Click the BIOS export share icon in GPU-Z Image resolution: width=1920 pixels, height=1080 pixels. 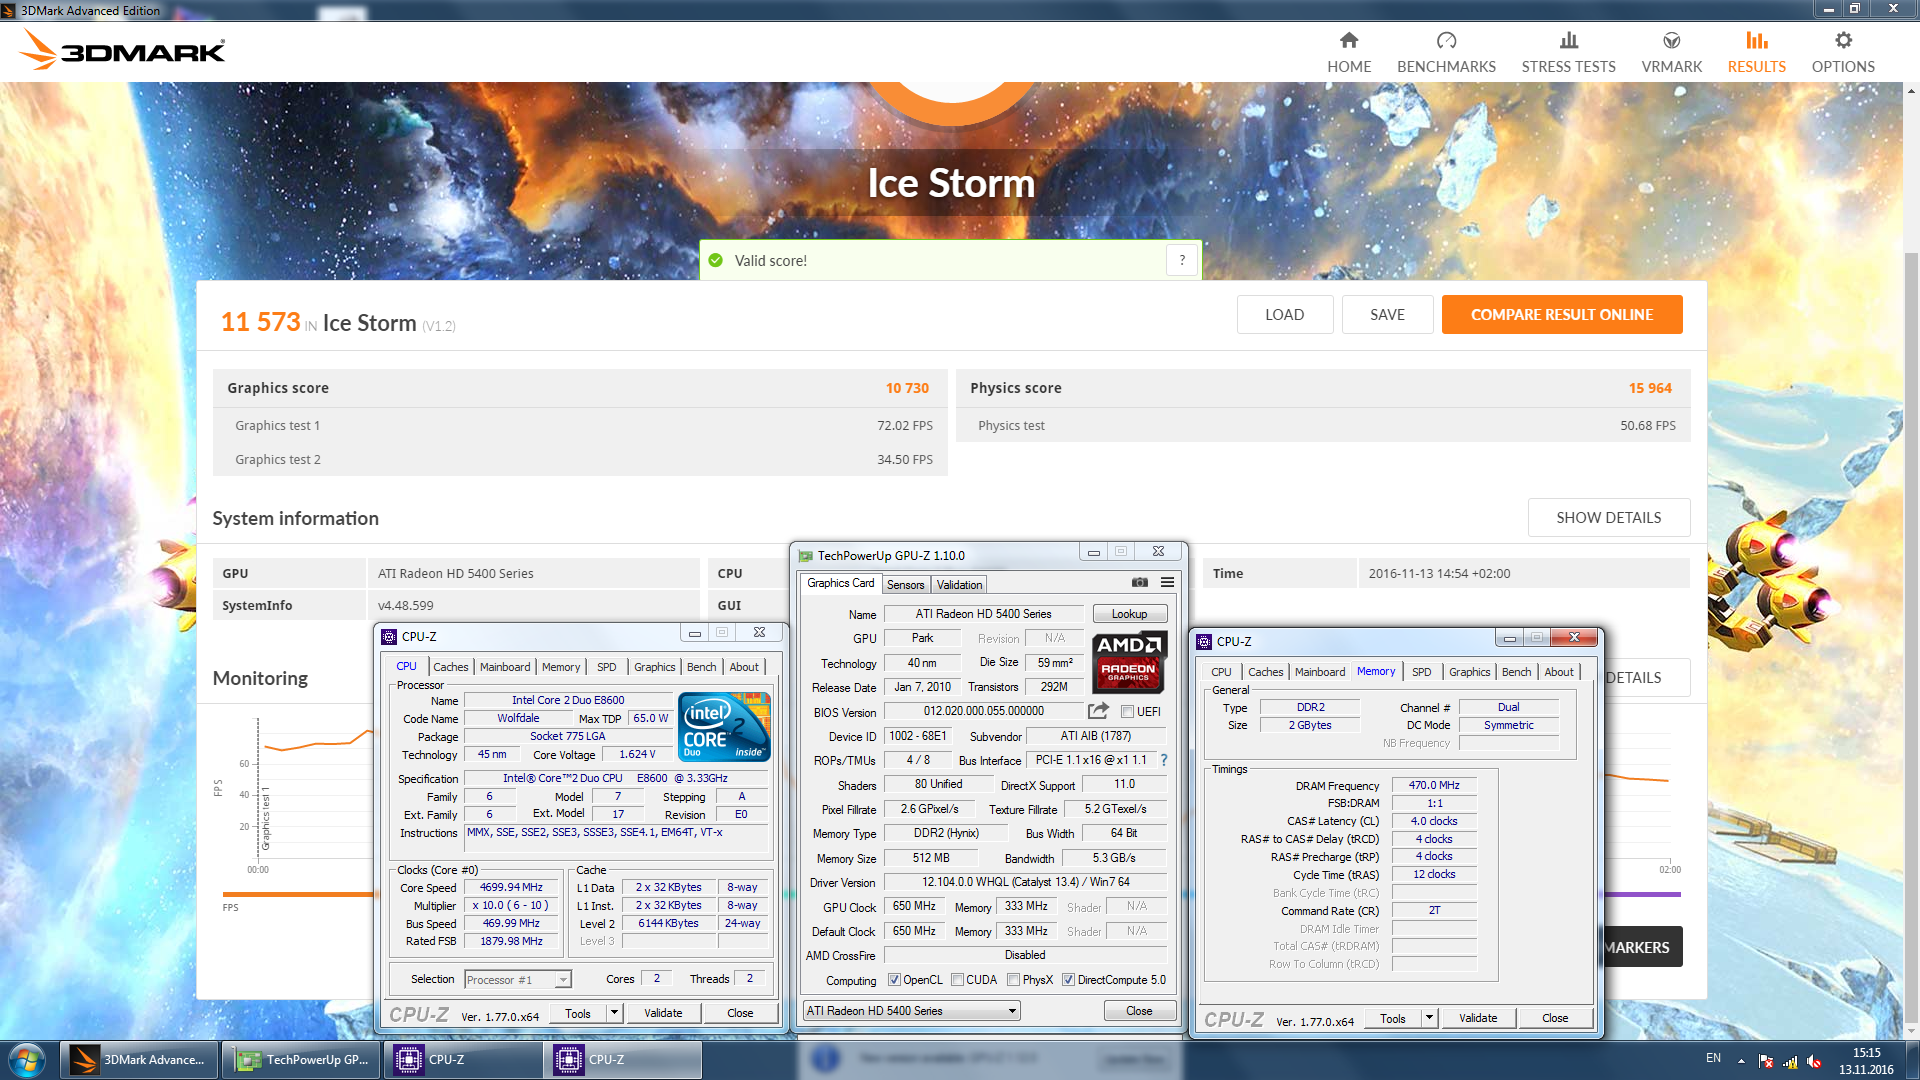point(1098,711)
